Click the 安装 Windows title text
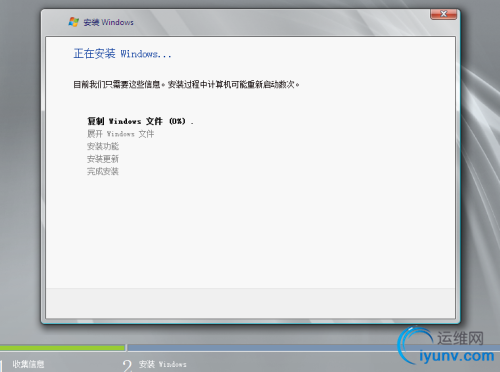This screenshot has height=372, width=500. (x=108, y=22)
